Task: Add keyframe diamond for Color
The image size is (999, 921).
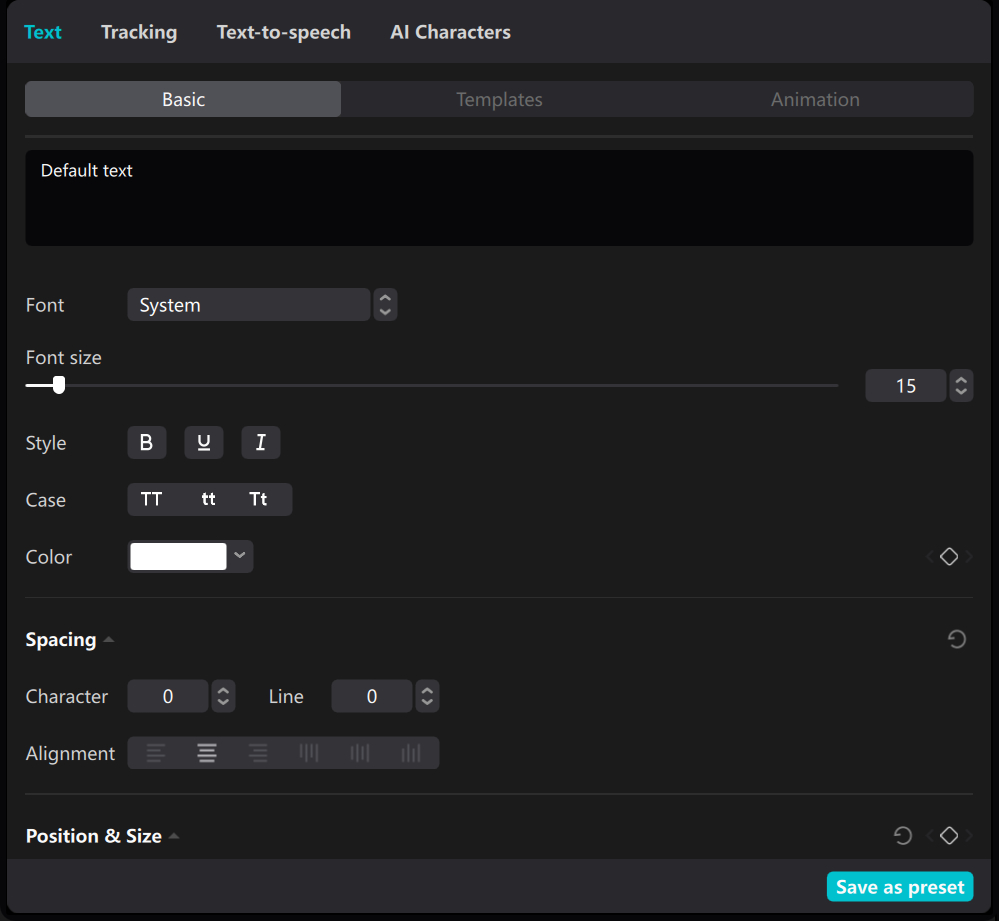Action: (949, 557)
